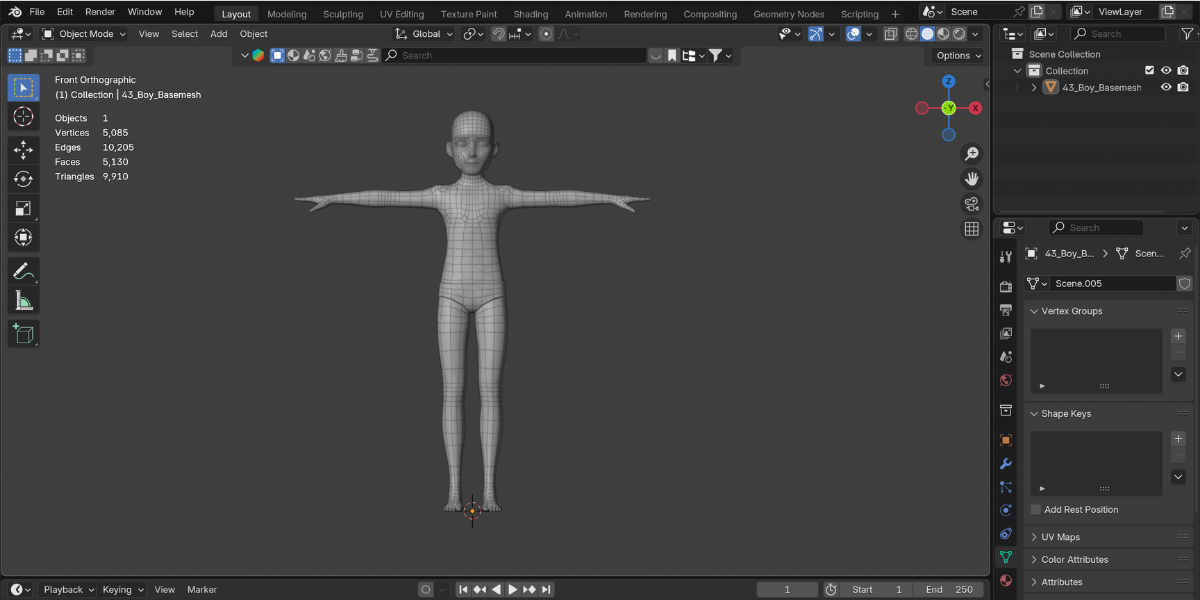Switch viewport to Material Preview shading
Screen dimensions: 1200x600
click(942, 33)
